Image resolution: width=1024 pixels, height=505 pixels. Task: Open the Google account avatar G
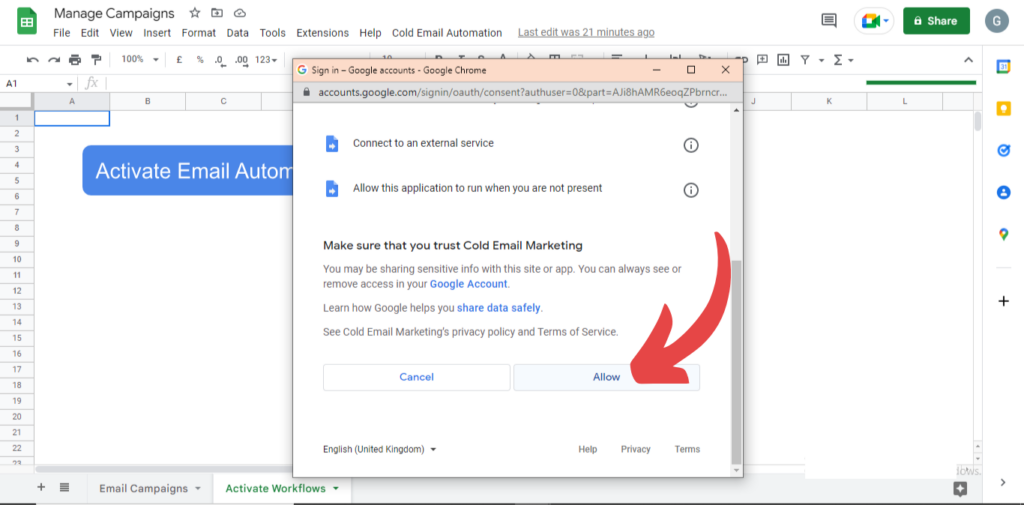(997, 21)
